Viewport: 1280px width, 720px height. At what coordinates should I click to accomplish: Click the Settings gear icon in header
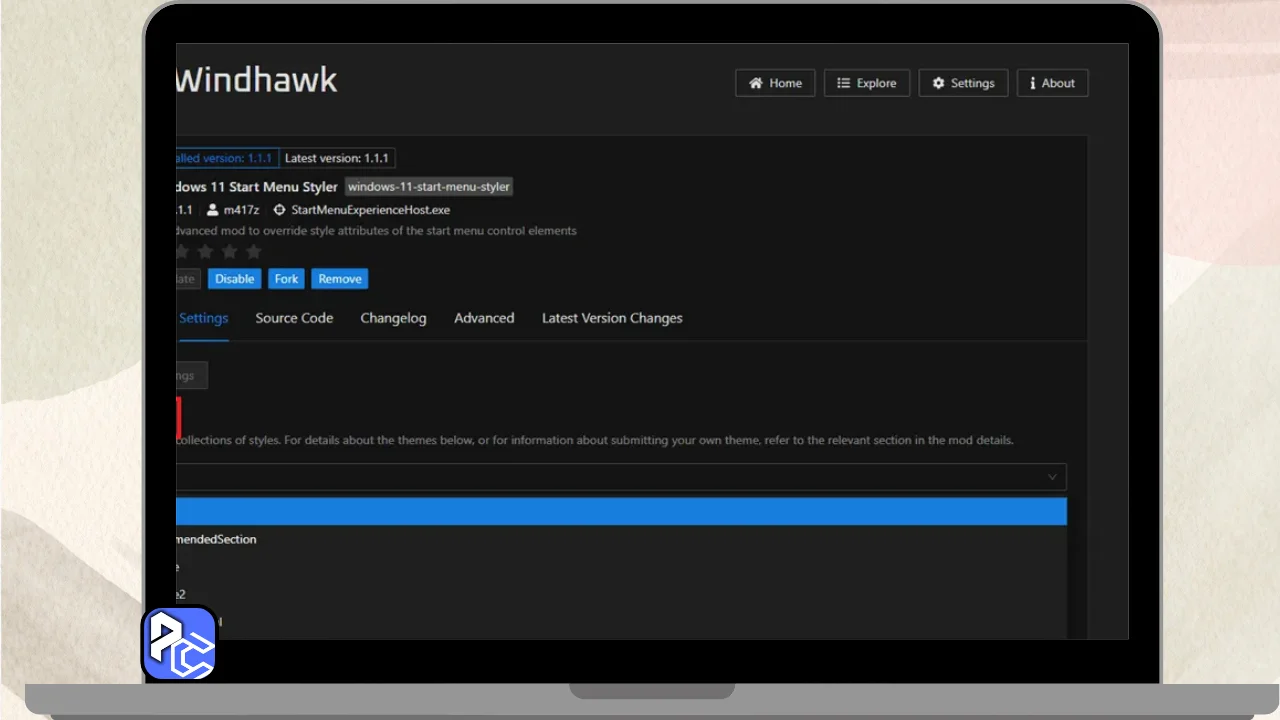coord(938,83)
